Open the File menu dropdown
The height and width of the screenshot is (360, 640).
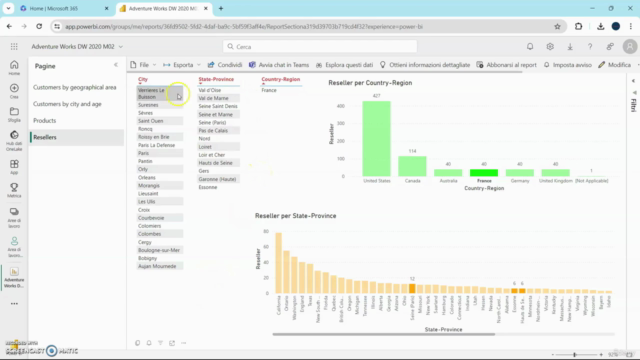coord(143,65)
